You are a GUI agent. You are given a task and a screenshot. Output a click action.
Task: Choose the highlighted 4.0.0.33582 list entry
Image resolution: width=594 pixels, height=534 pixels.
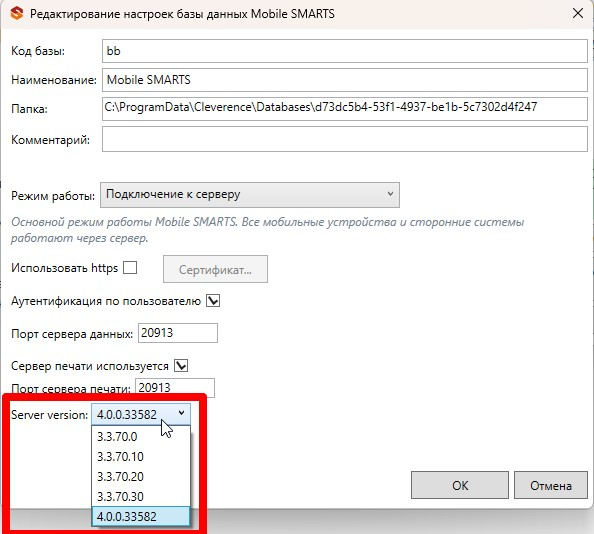tap(141, 516)
